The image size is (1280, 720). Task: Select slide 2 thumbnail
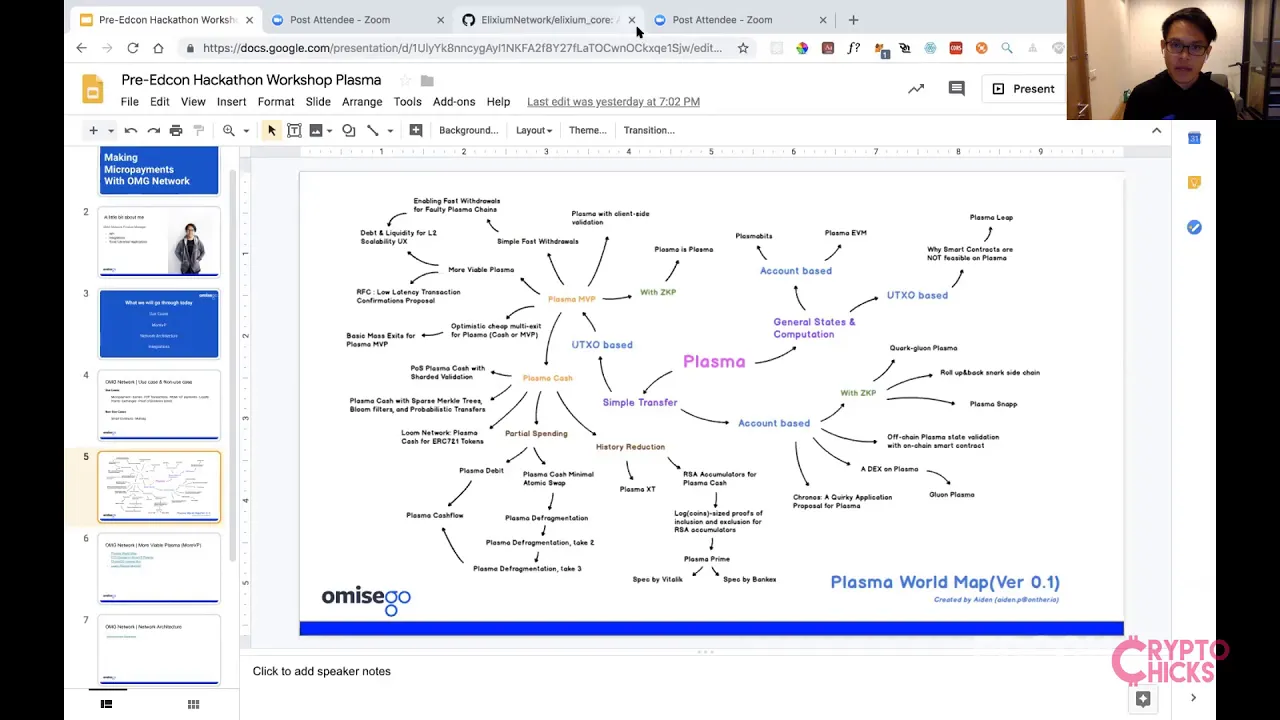(159, 242)
